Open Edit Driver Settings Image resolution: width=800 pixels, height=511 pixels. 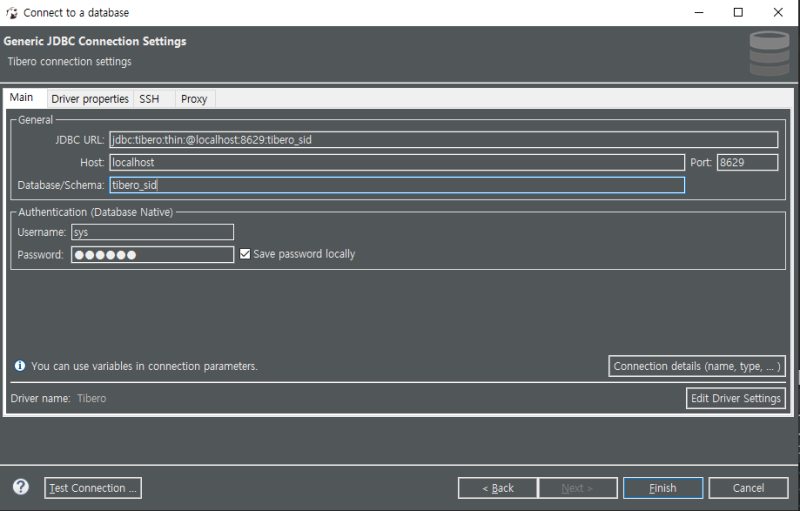tap(736, 398)
